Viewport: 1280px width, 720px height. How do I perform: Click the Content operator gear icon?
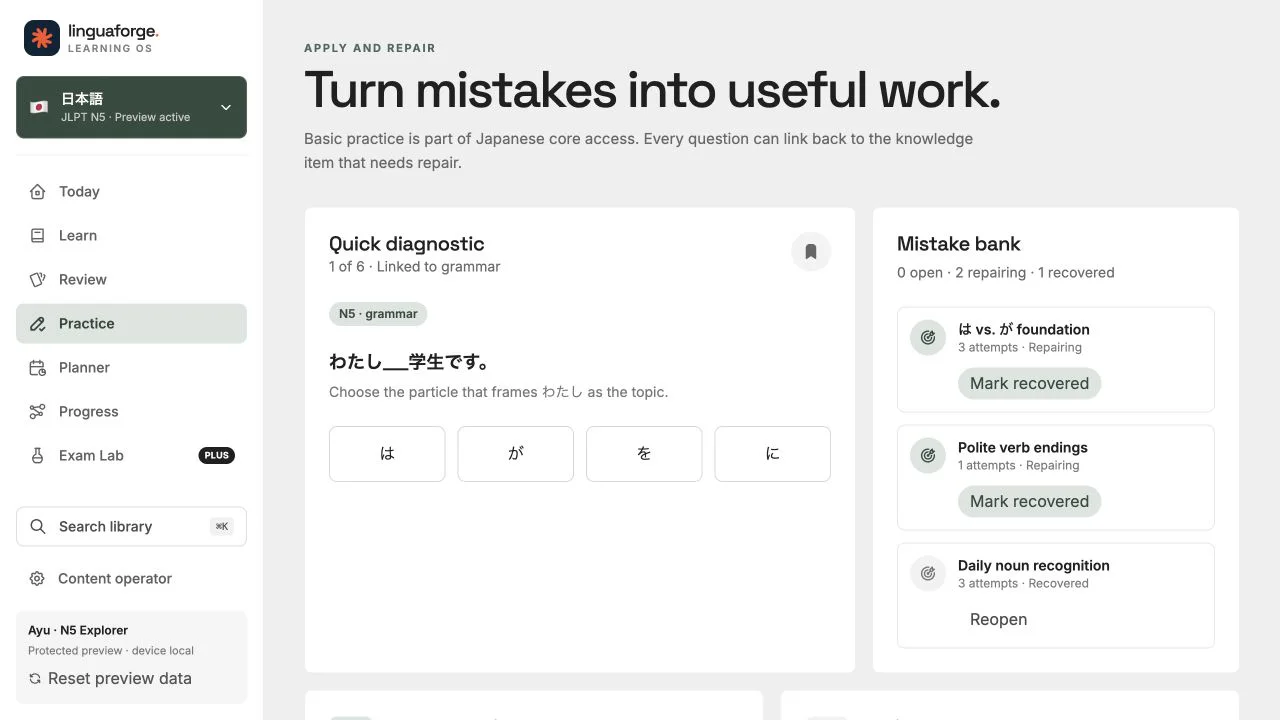37,579
